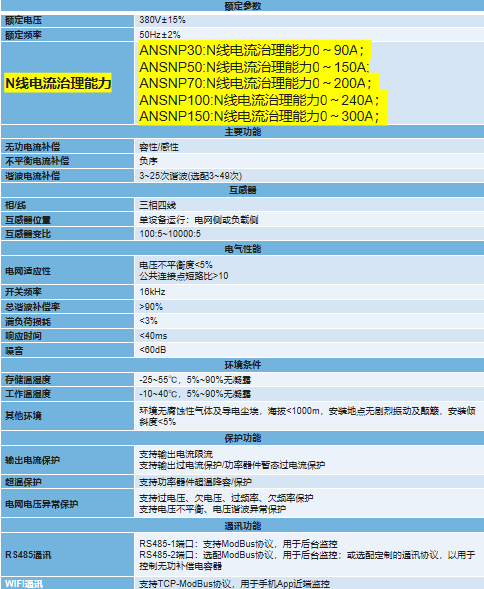484x589 pixels.
Task: Select the '谐波电流补偿' label
Action: pos(32,176)
